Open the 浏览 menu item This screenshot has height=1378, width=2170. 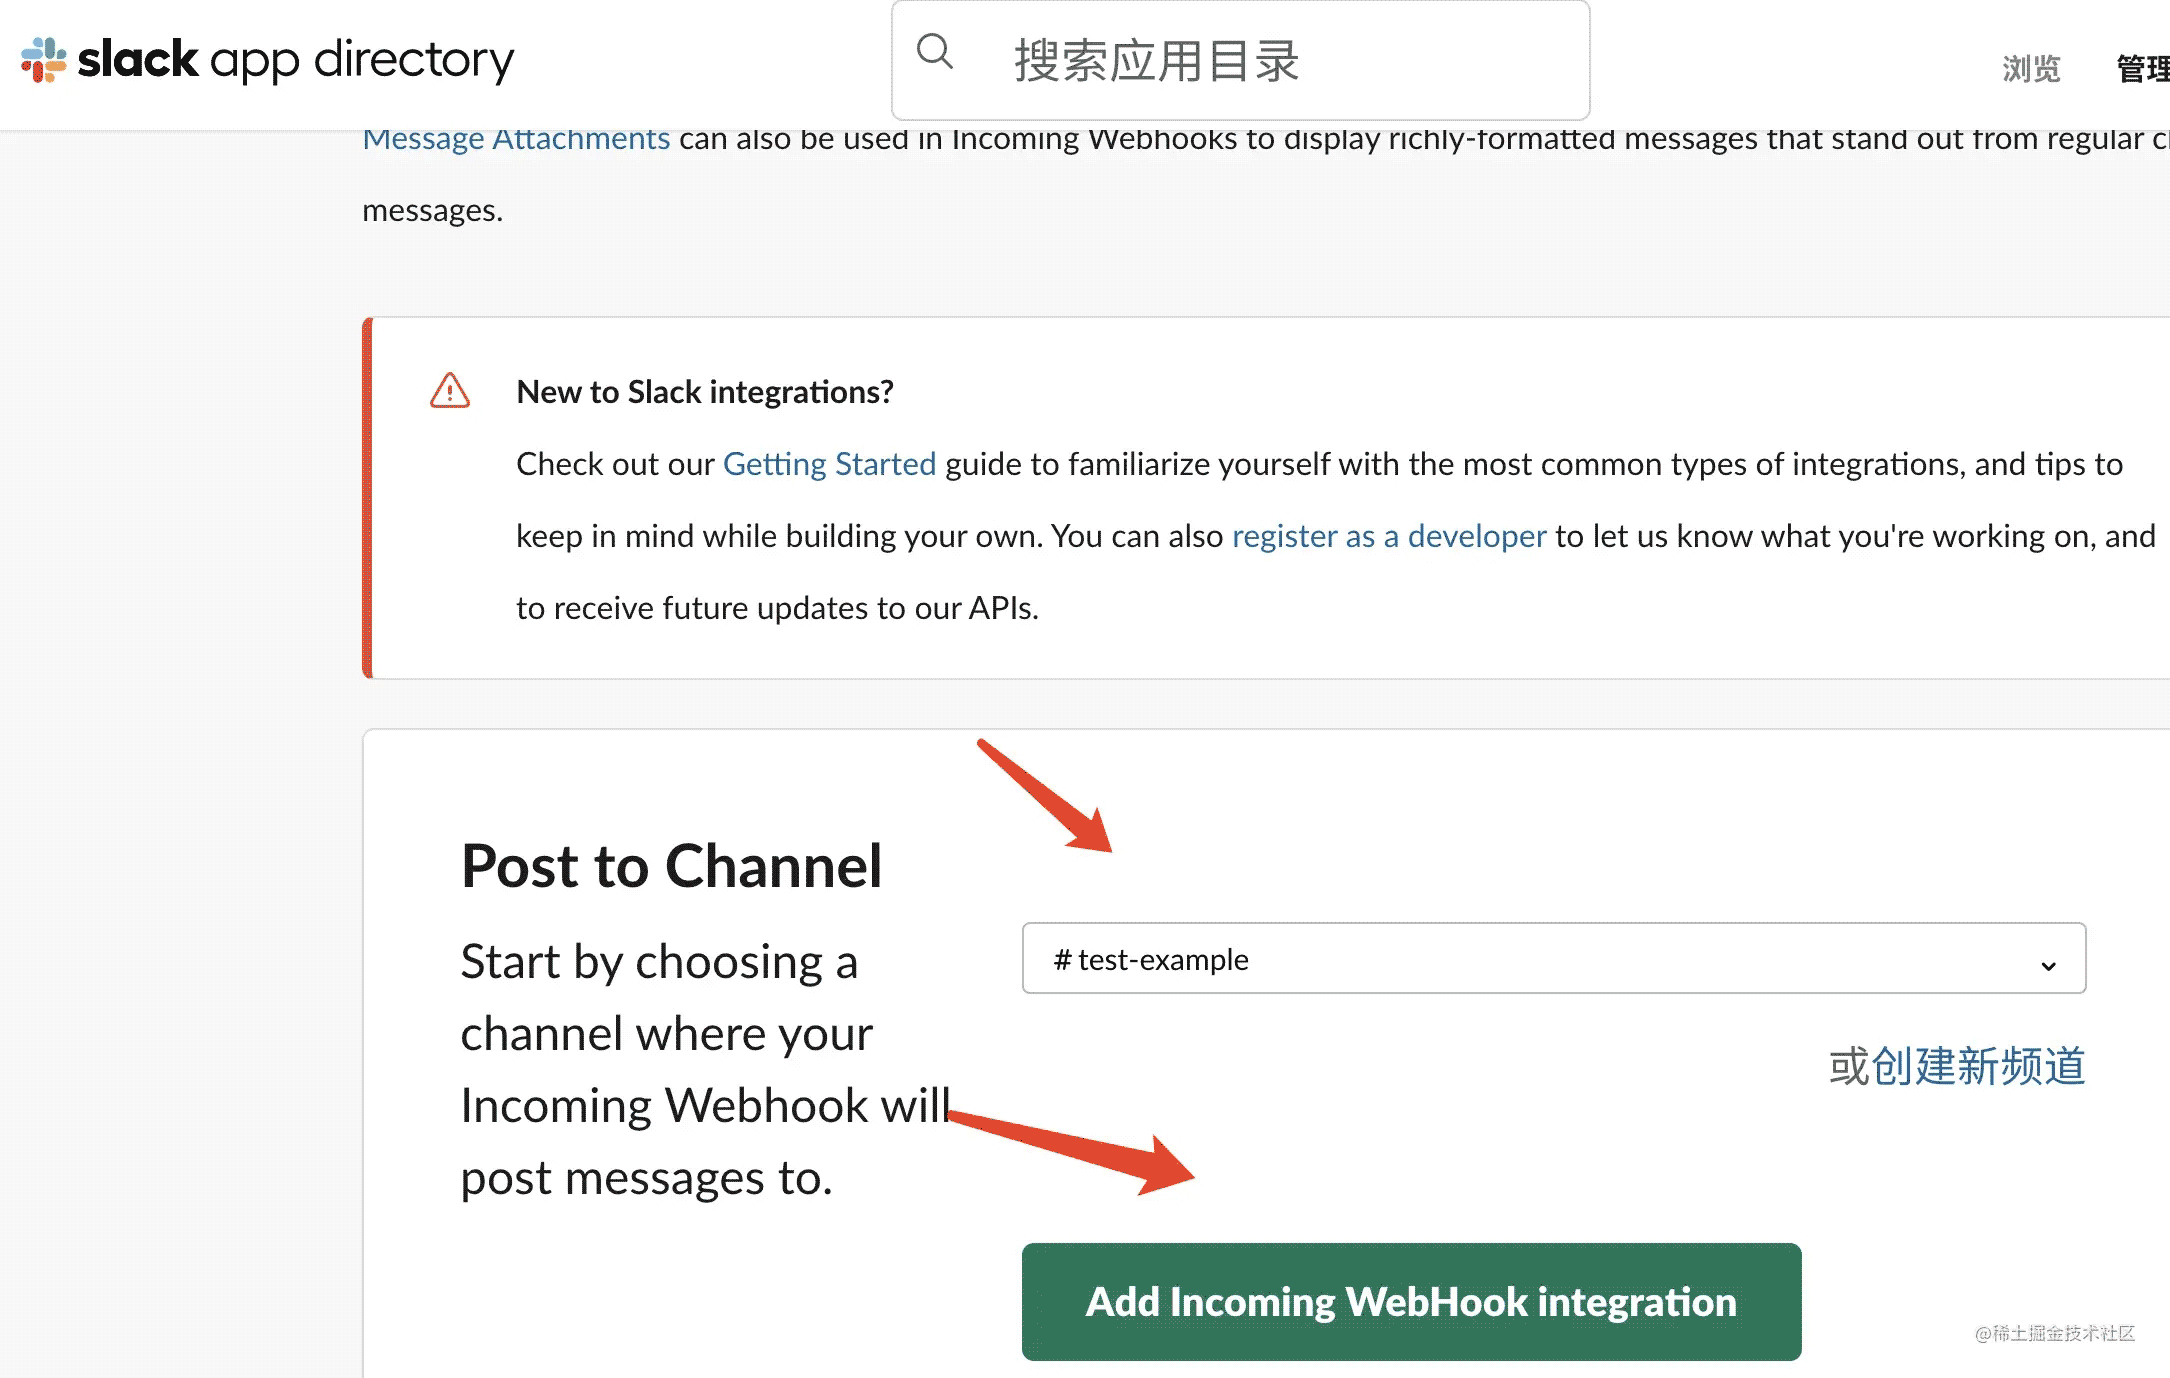2031,69
